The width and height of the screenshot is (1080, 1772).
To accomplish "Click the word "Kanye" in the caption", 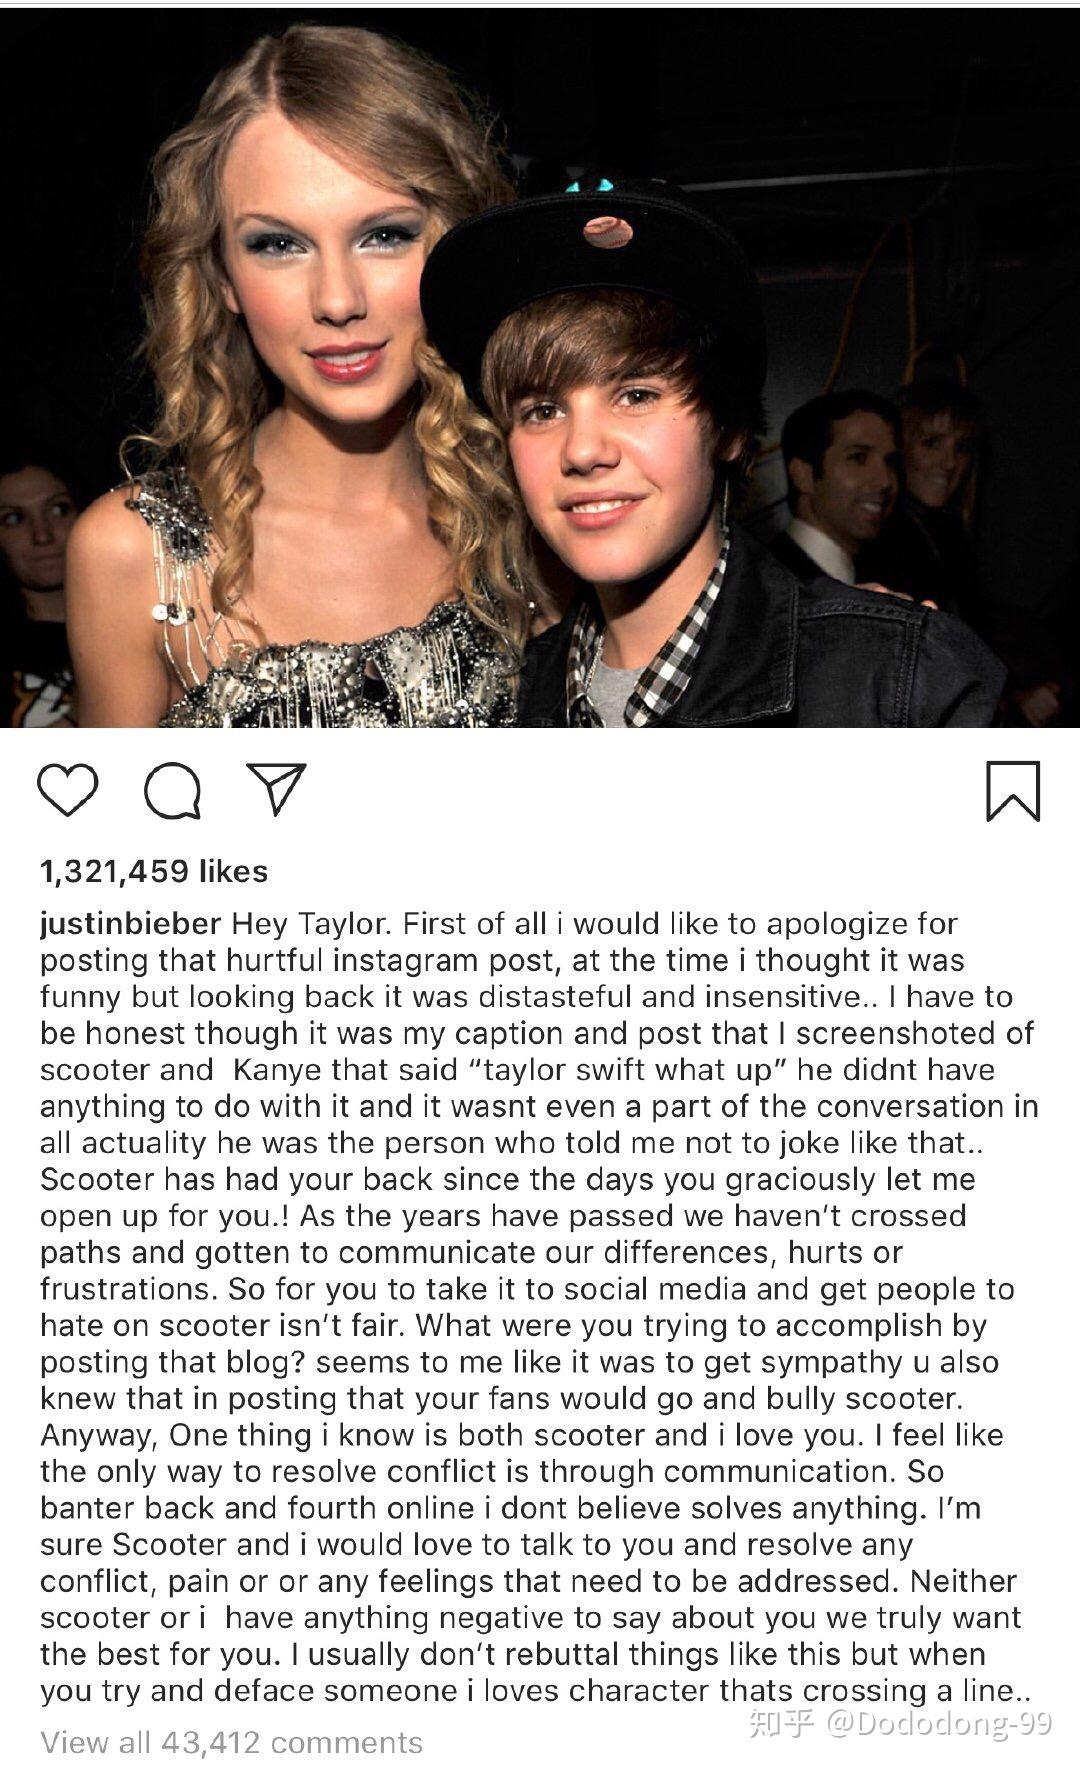I will coord(278,1070).
